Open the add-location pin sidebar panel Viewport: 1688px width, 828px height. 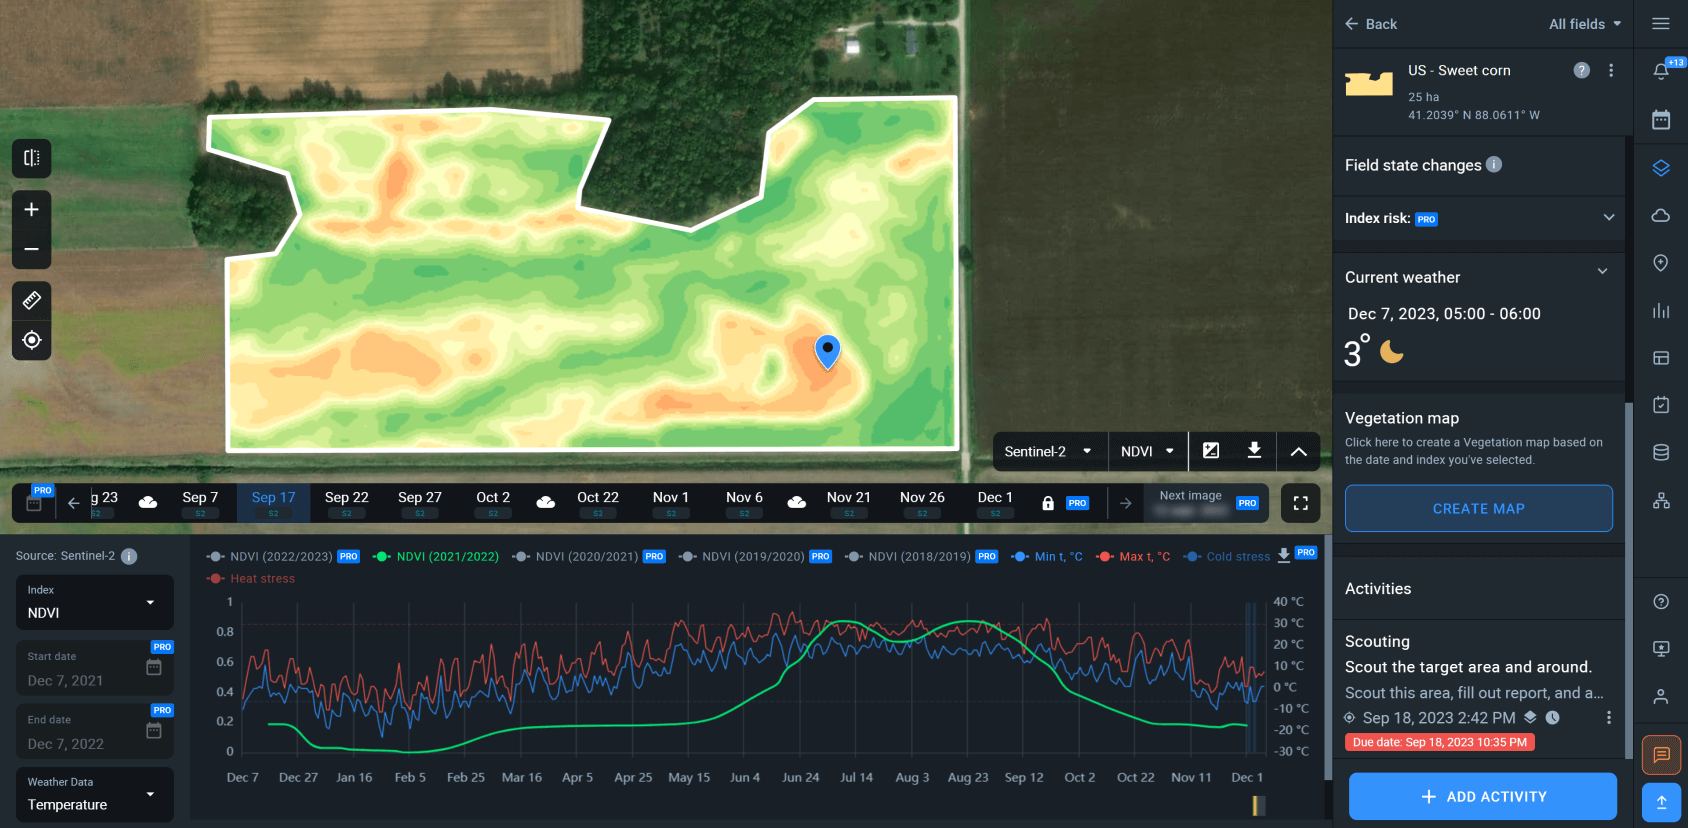[x=1661, y=263]
